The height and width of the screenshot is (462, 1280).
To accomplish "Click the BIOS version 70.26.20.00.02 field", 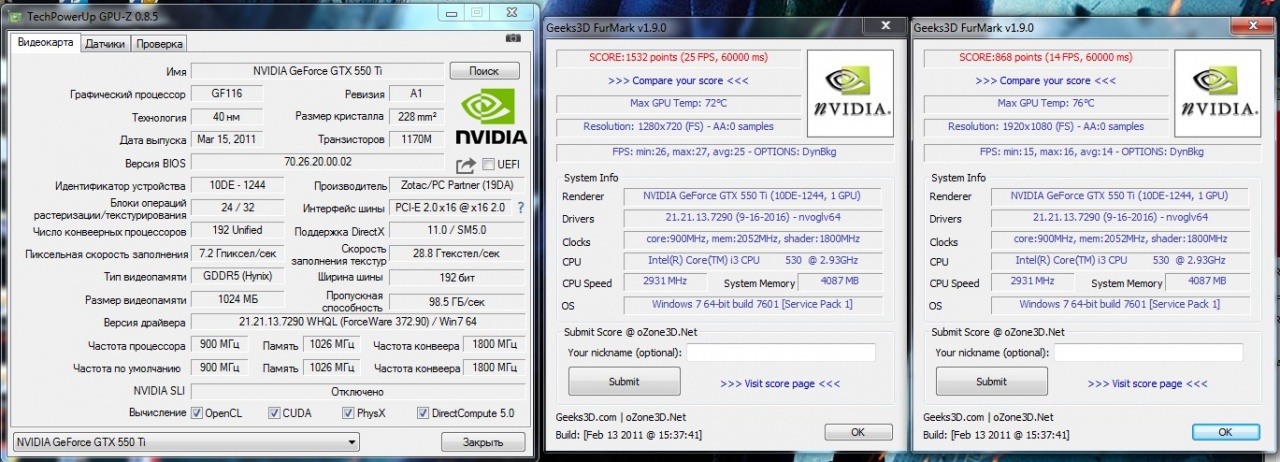I will [319, 162].
